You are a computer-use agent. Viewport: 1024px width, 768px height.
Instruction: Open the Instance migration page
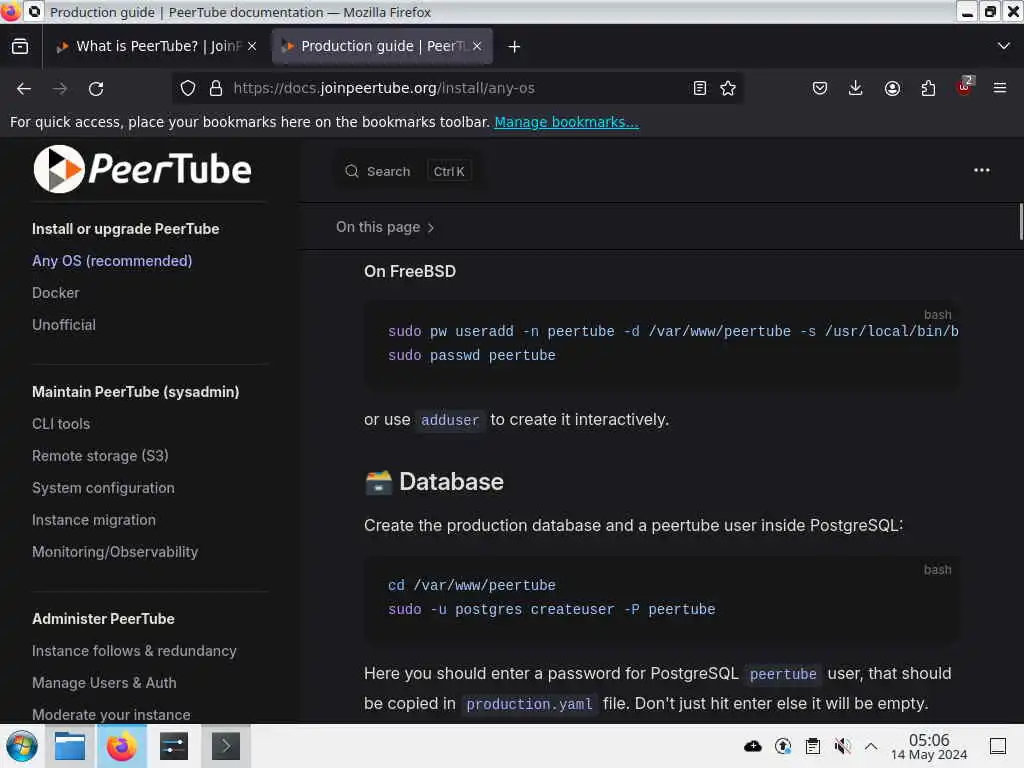coord(94,520)
